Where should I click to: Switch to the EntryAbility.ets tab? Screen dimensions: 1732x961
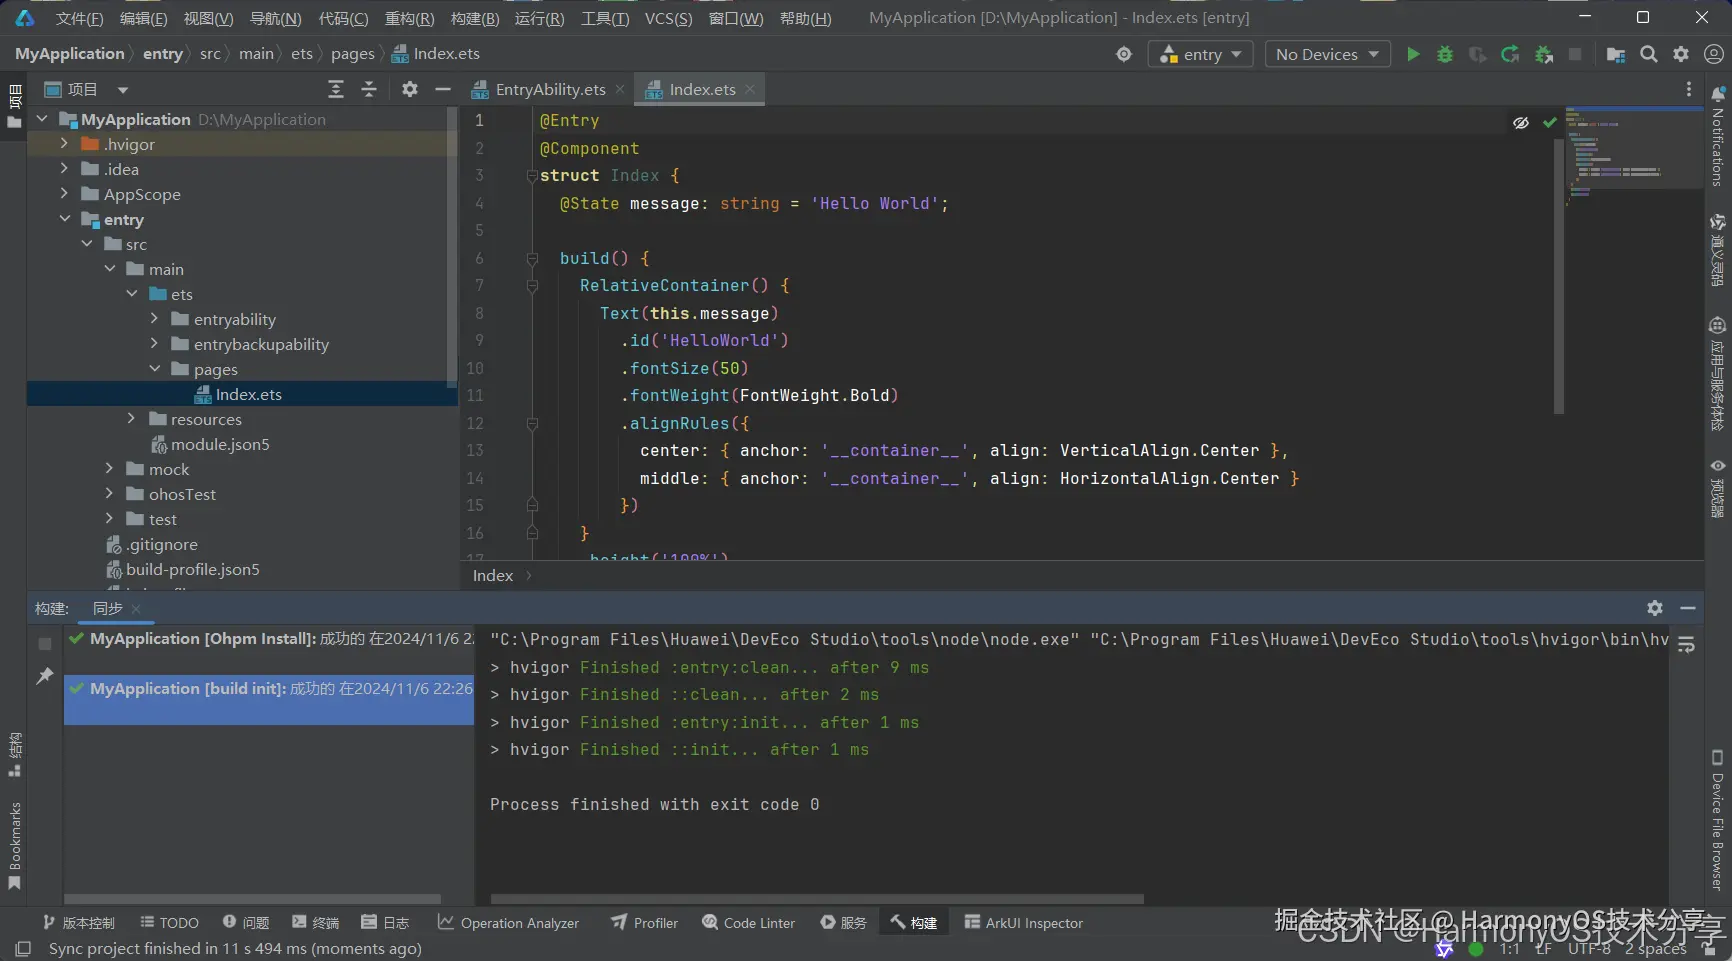pyautogui.click(x=549, y=89)
